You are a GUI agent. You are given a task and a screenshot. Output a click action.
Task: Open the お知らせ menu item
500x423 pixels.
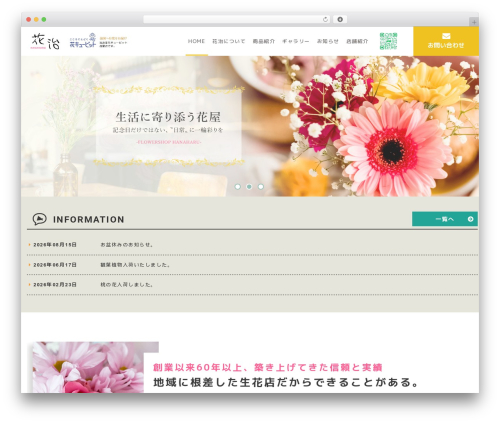pyautogui.click(x=327, y=41)
